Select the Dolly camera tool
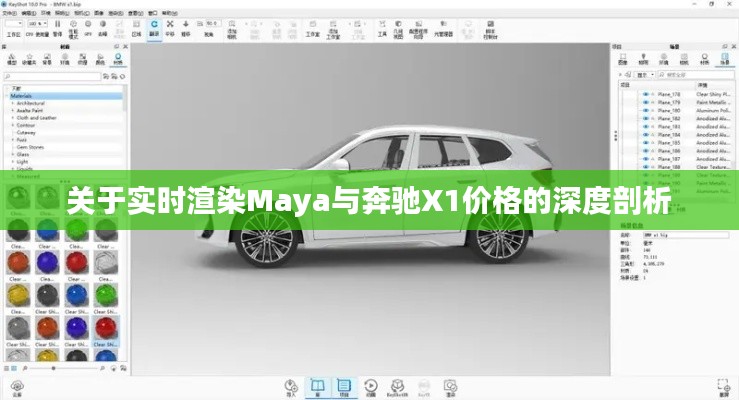739x400 pixels. [186, 27]
